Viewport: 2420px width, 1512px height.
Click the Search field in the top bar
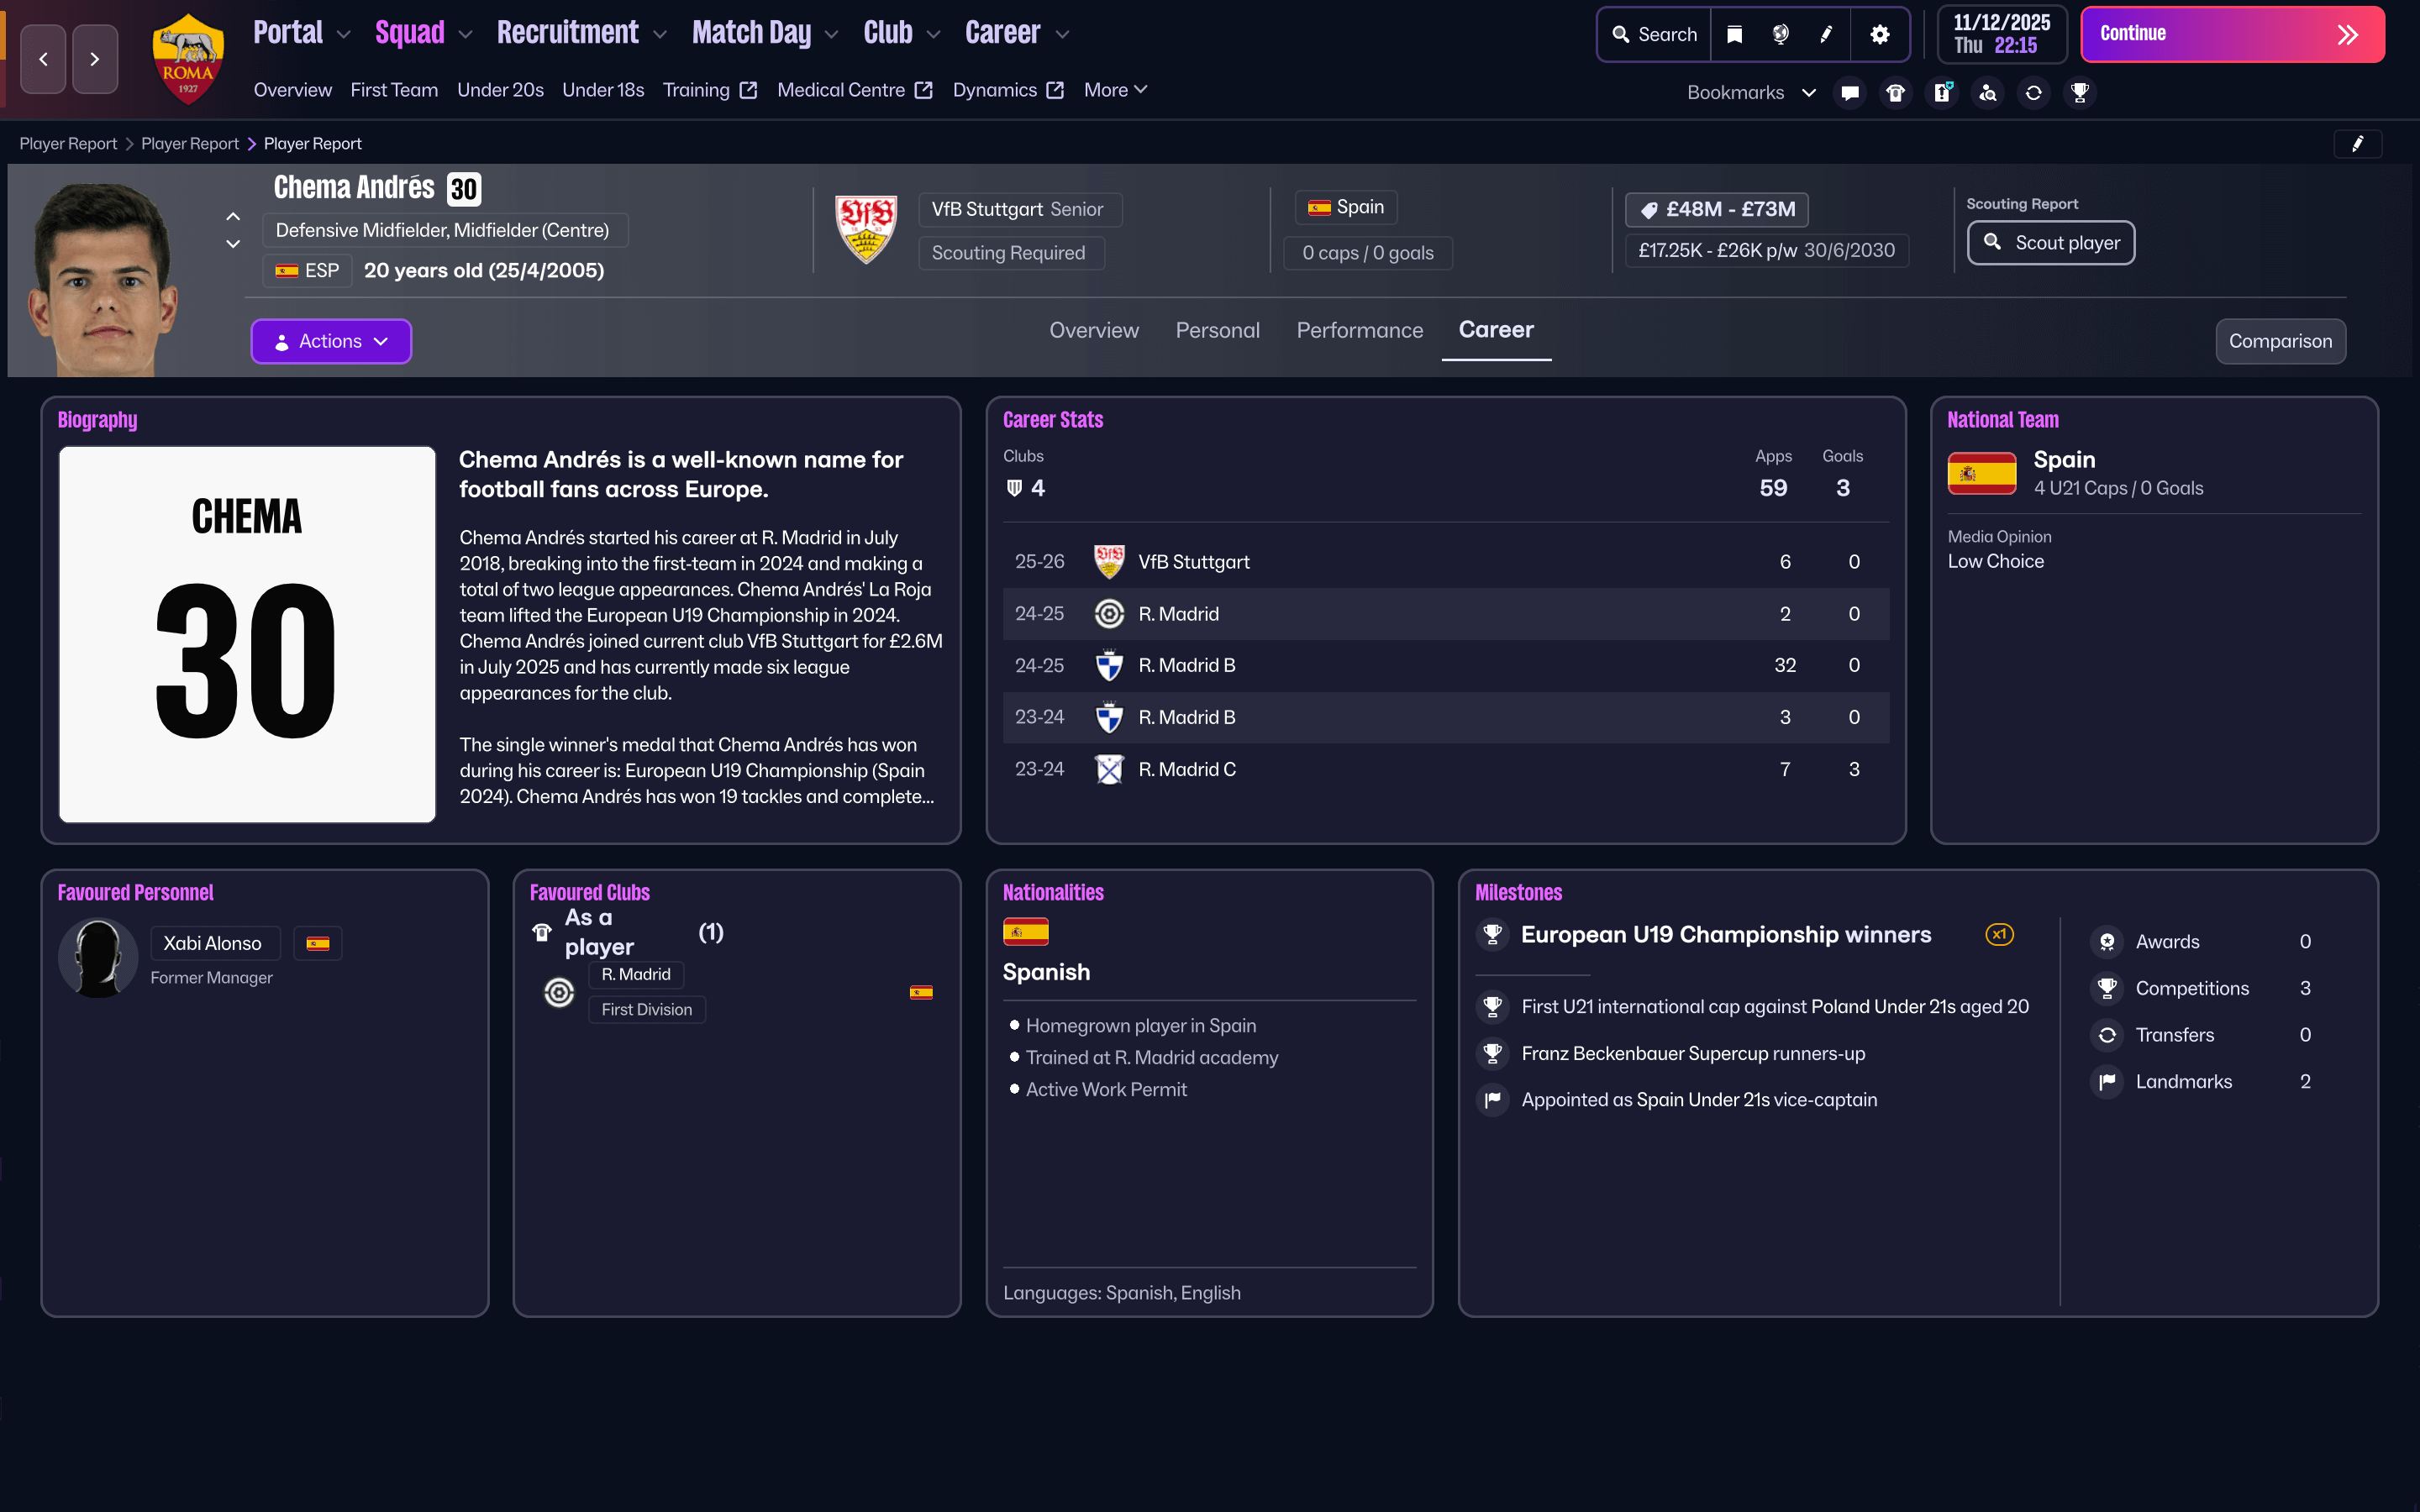1654,34
